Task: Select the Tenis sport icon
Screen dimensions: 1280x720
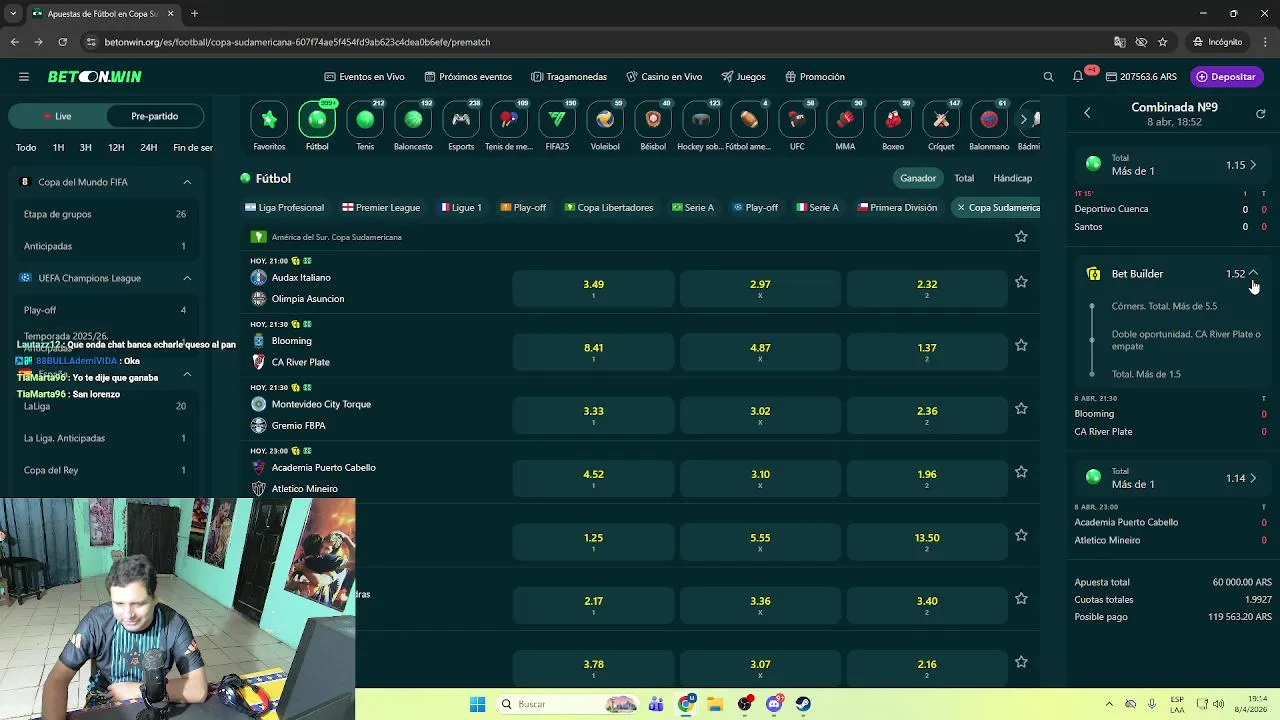Action: 365,120
